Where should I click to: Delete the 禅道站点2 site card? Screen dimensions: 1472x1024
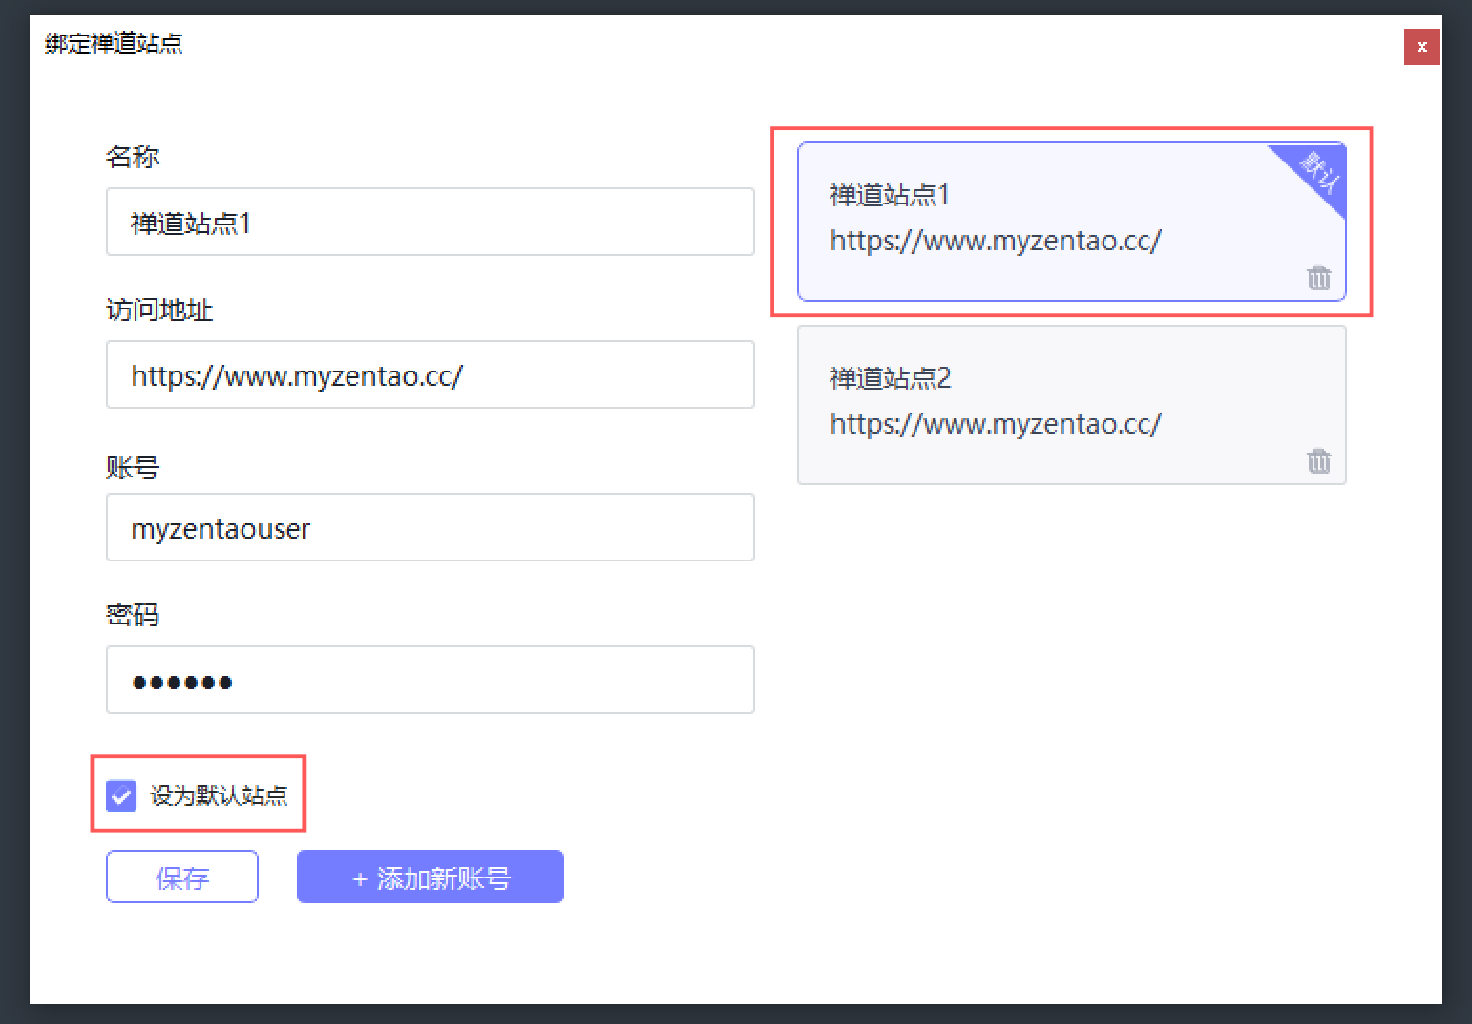pyautogui.click(x=1319, y=461)
